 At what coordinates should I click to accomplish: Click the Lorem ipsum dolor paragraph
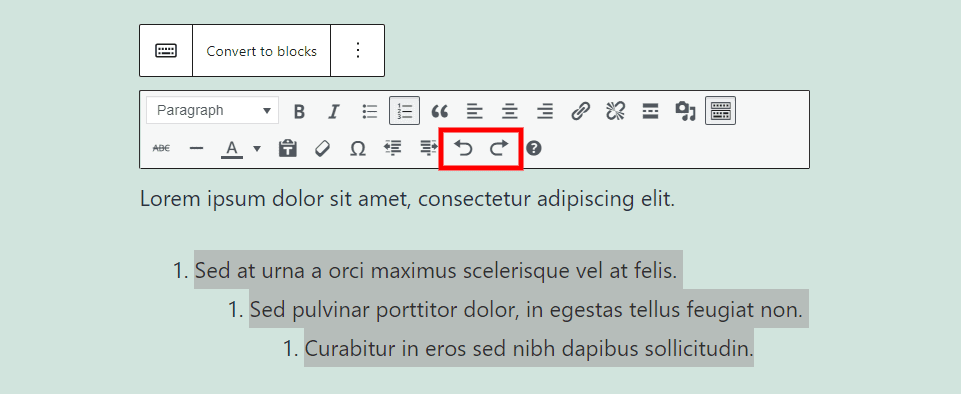[x=408, y=199]
